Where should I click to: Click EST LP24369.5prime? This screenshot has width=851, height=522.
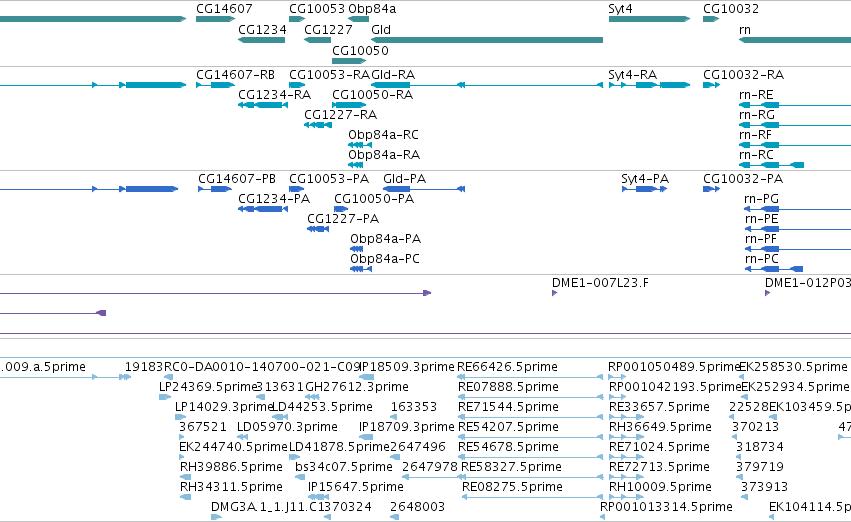207,387
